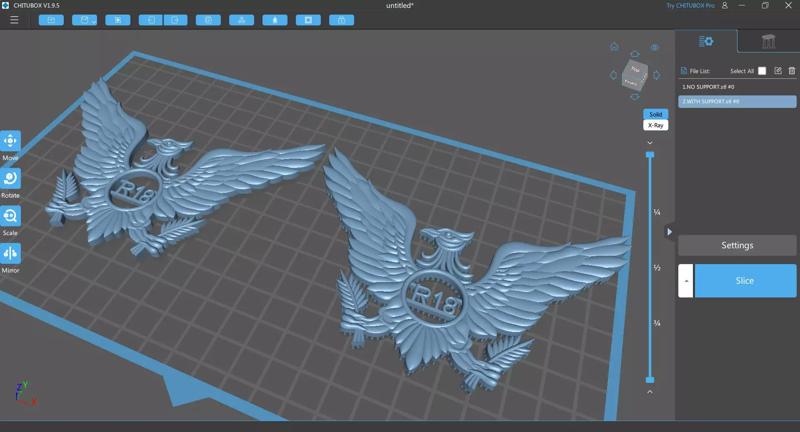The width and height of the screenshot is (800, 432).
Task: Click the trash delete icon in File List
Action: point(792,71)
